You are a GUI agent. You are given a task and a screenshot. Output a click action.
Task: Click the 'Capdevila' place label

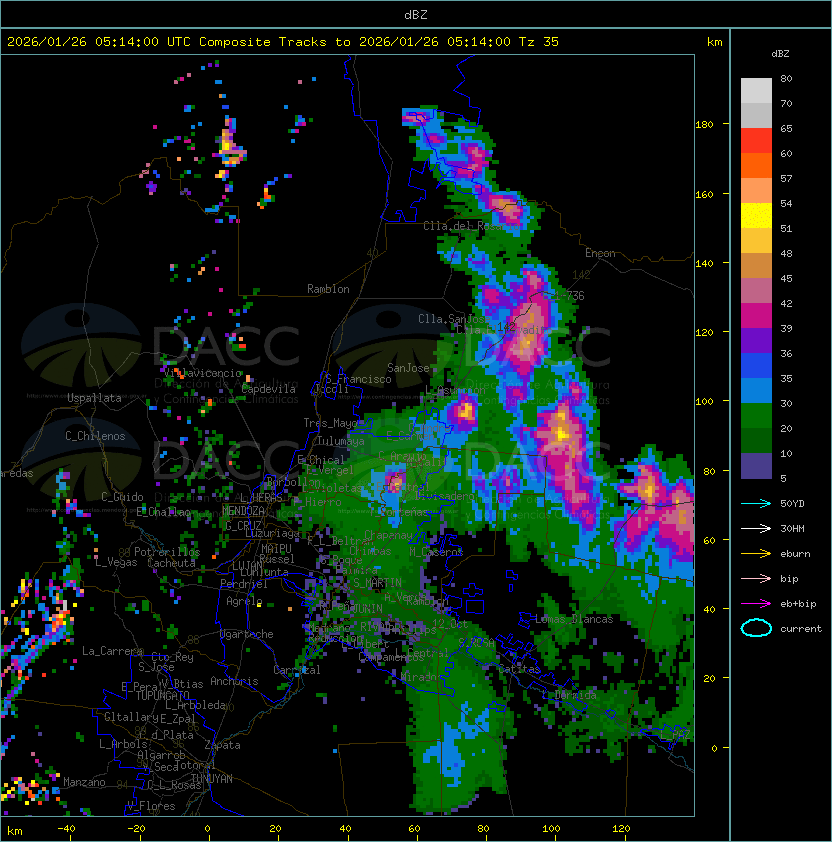[269, 389]
